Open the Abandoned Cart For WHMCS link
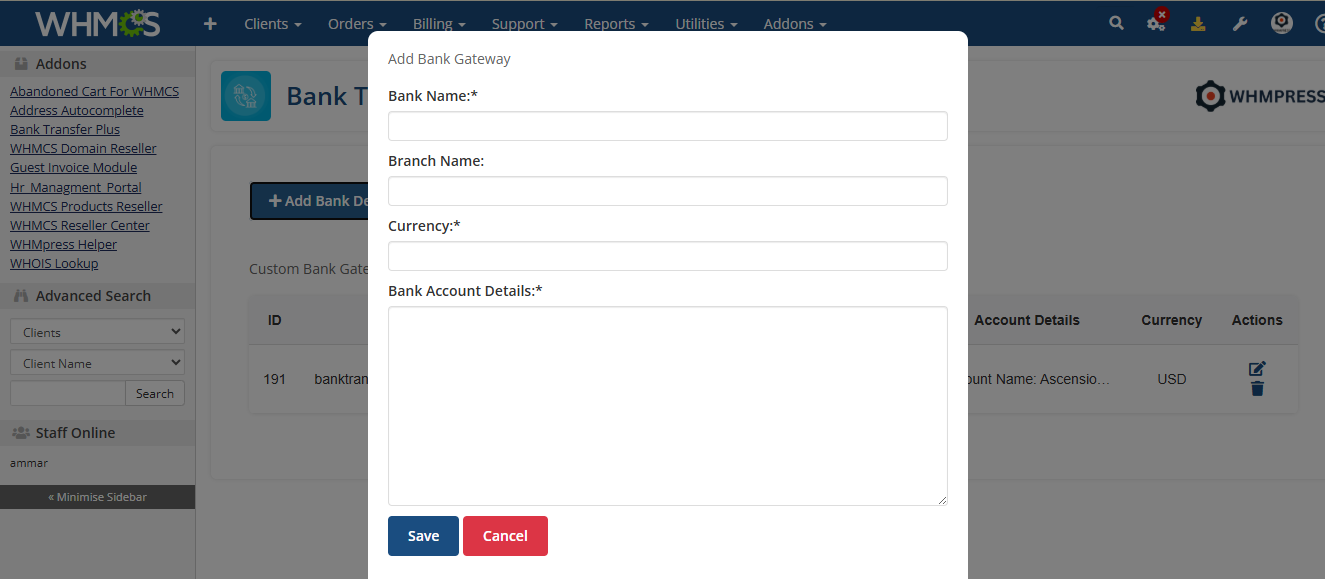Image resolution: width=1325 pixels, height=579 pixels. coord(94,91)
